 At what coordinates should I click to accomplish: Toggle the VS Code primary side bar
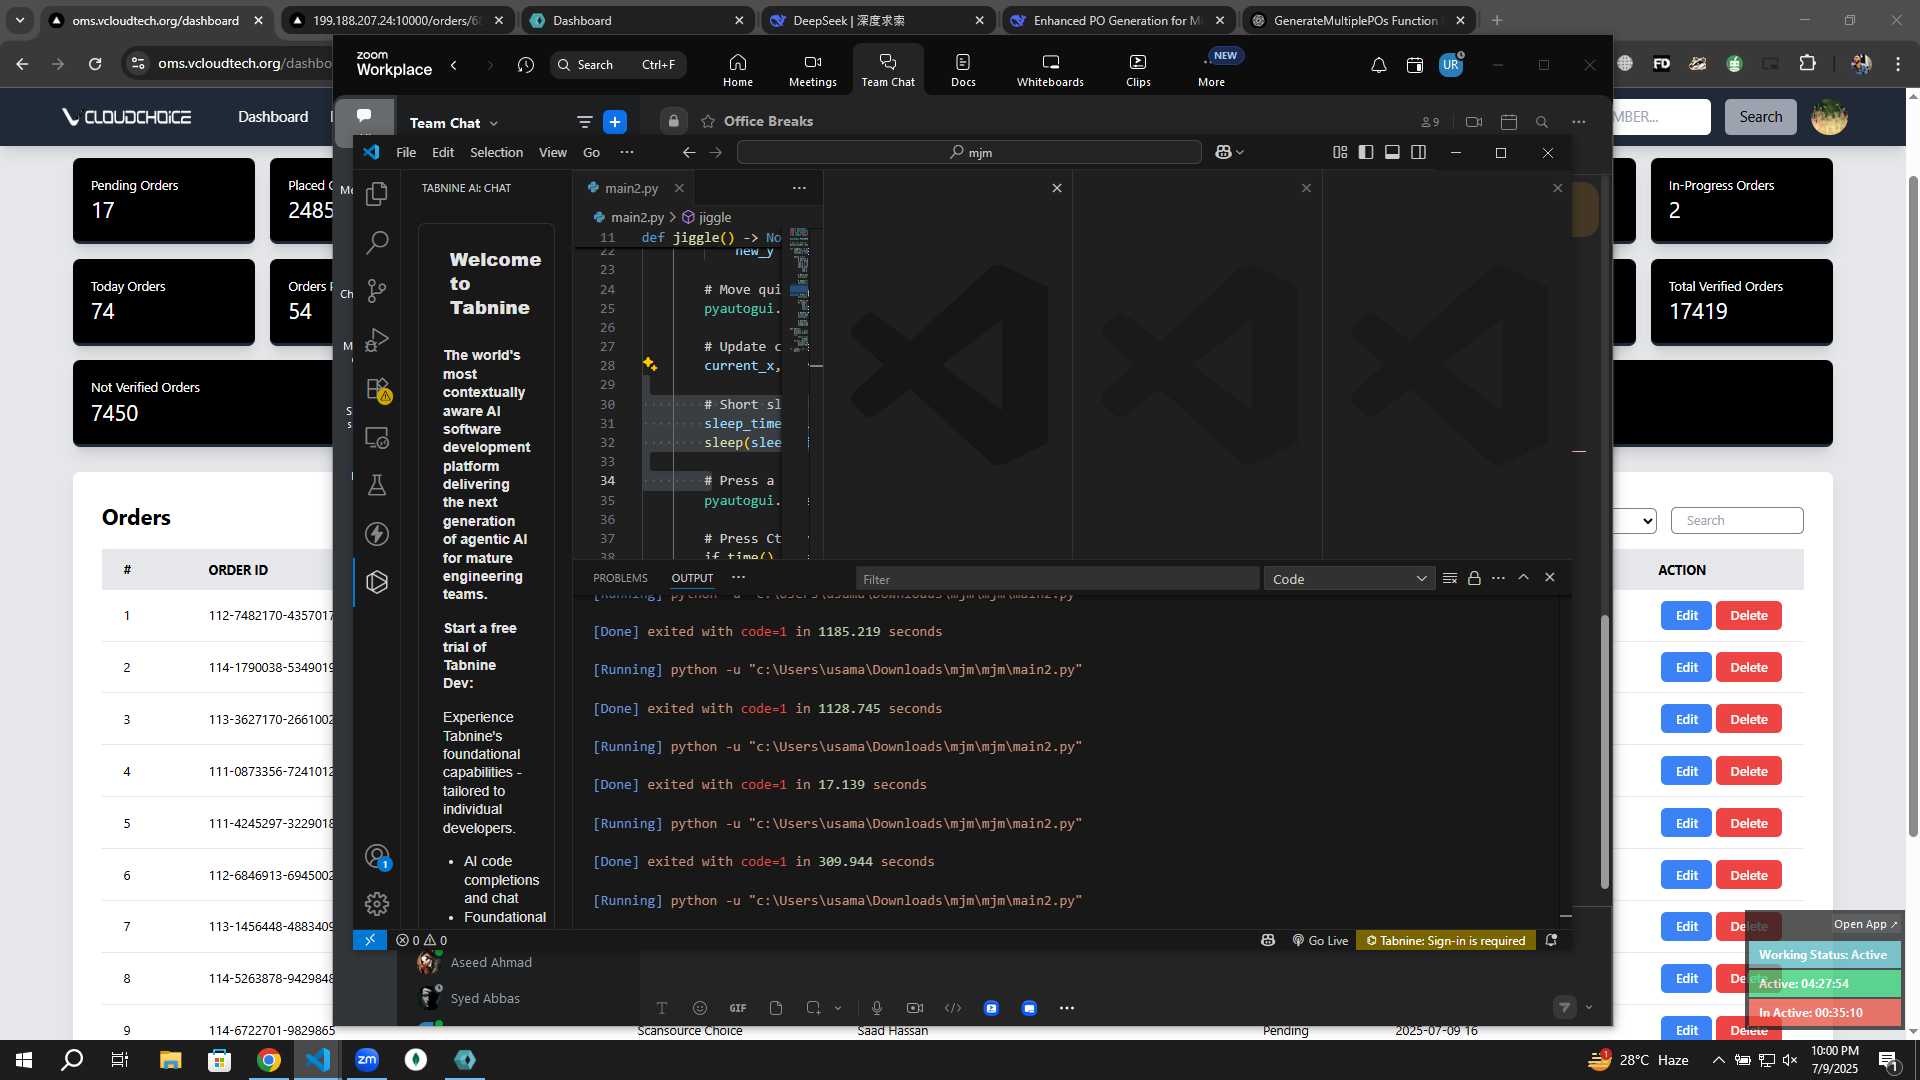(1366, 152)
